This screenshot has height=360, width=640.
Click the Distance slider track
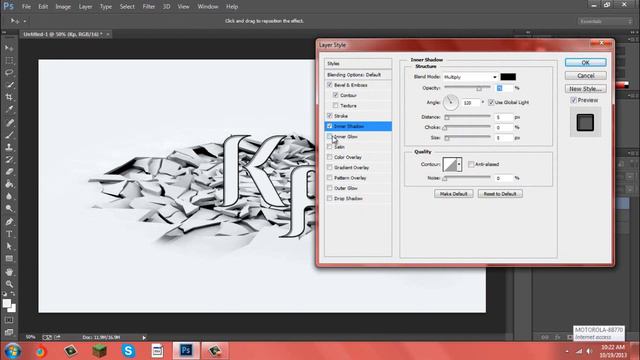pyautogui.click(x=467, y=117)
